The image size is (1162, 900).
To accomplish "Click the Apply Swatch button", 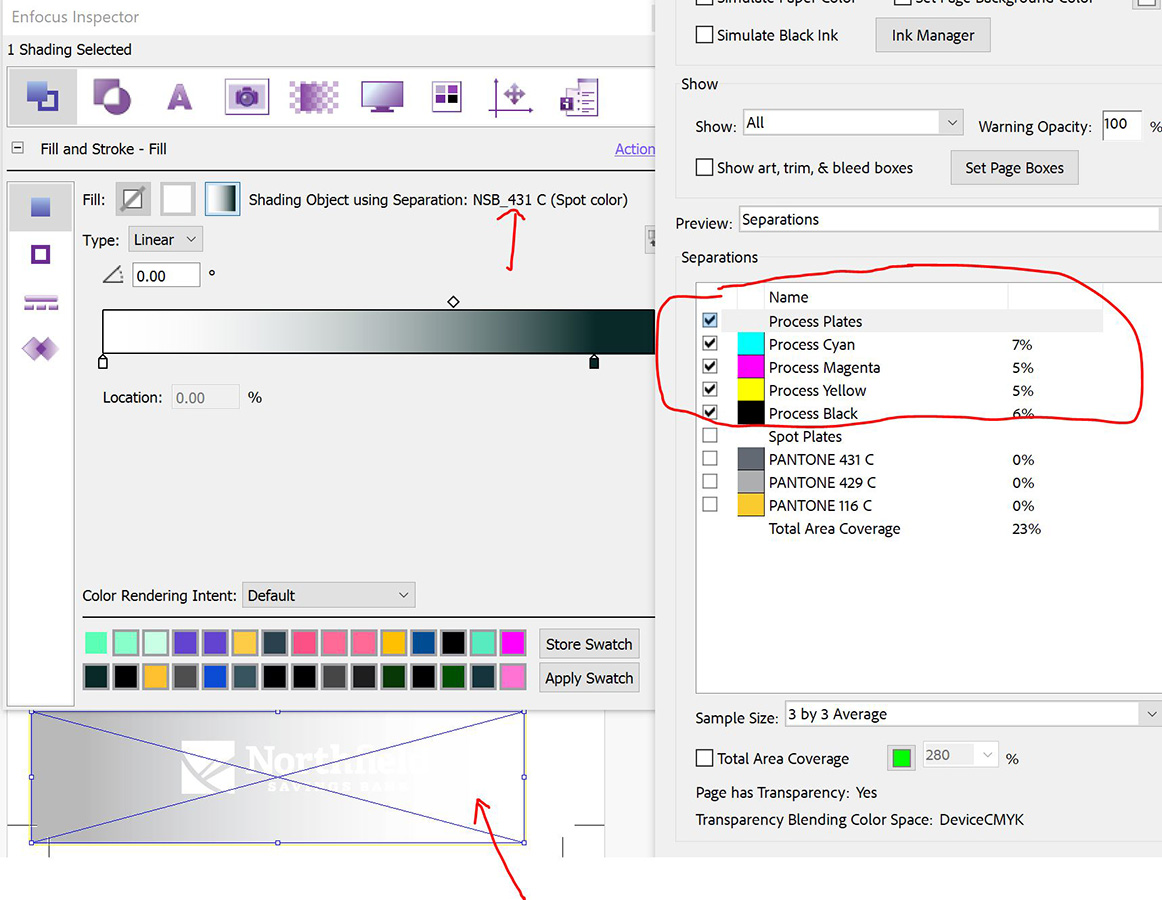I will pyautogui.click(x=589, y=678).
